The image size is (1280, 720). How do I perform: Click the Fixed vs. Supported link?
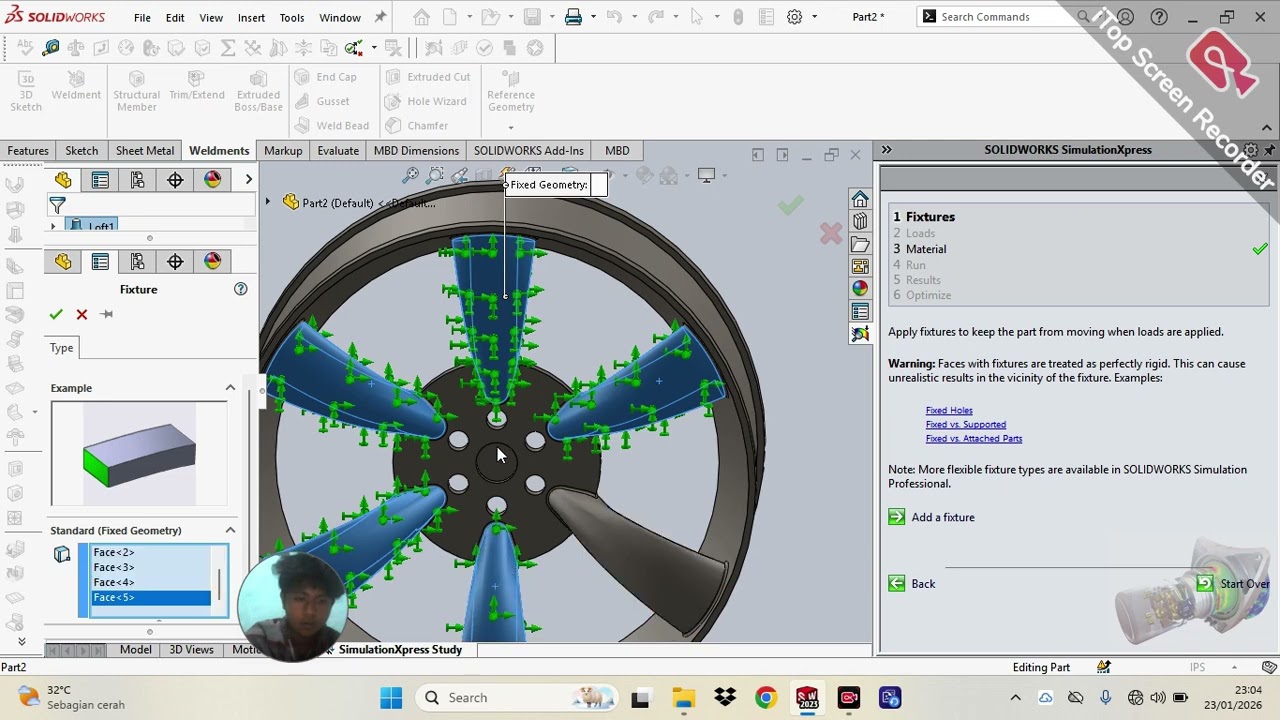[966, 424]
